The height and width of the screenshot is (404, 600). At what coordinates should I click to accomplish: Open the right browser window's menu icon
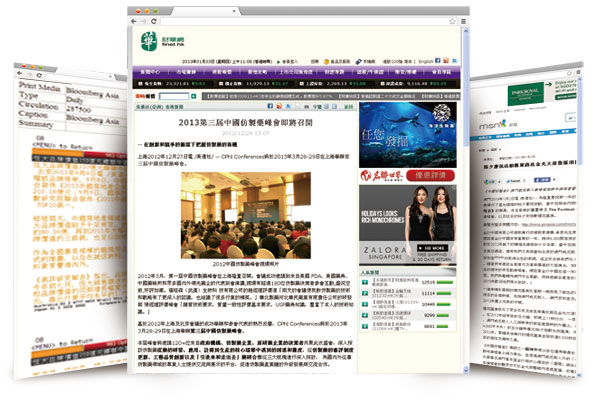(x=578, y=72)
